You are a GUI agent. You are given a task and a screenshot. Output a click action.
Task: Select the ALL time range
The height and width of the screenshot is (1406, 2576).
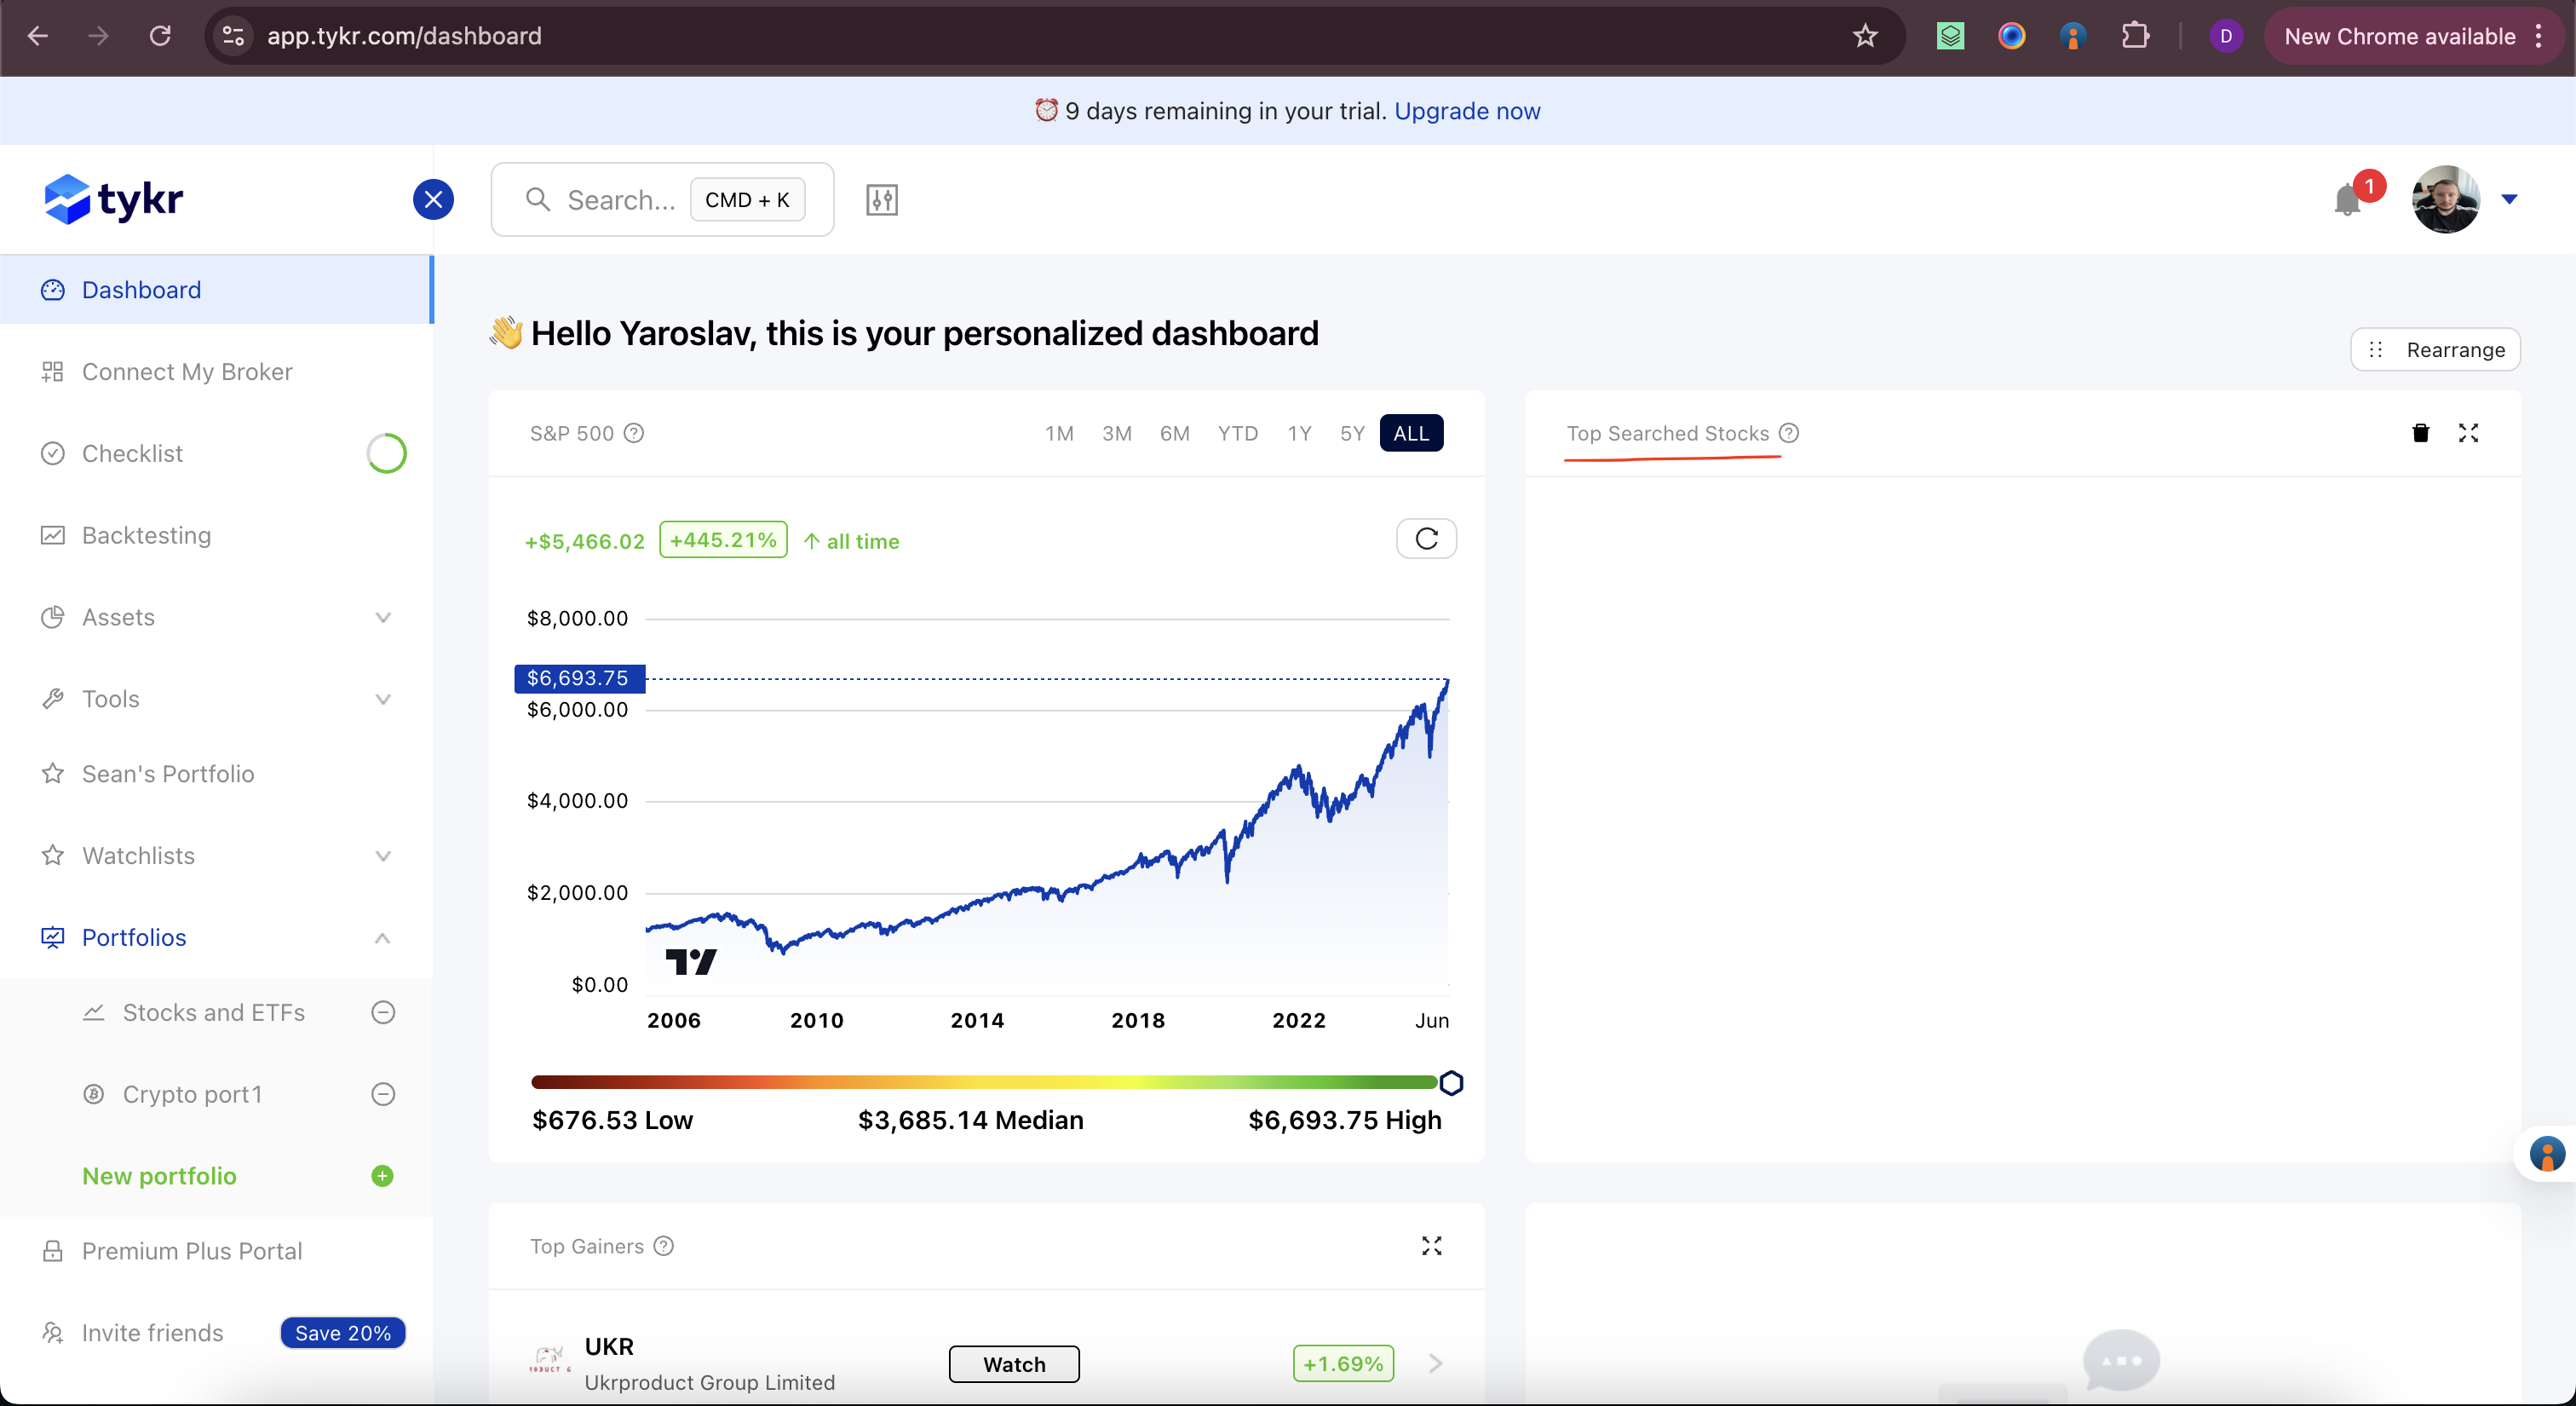[x=1411, y=433]
